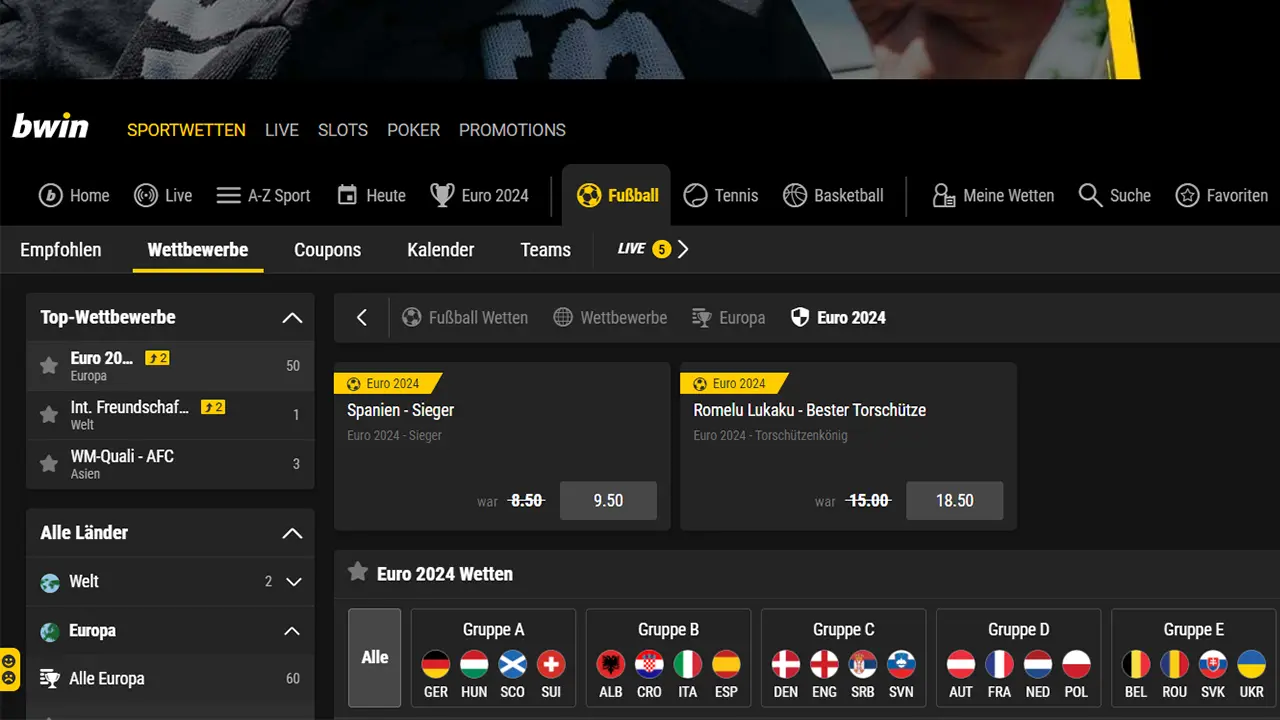Viewport: 1280px width, 720px height.
Task: Select the Fußball ball icon
Action: [x=589, y=196]
